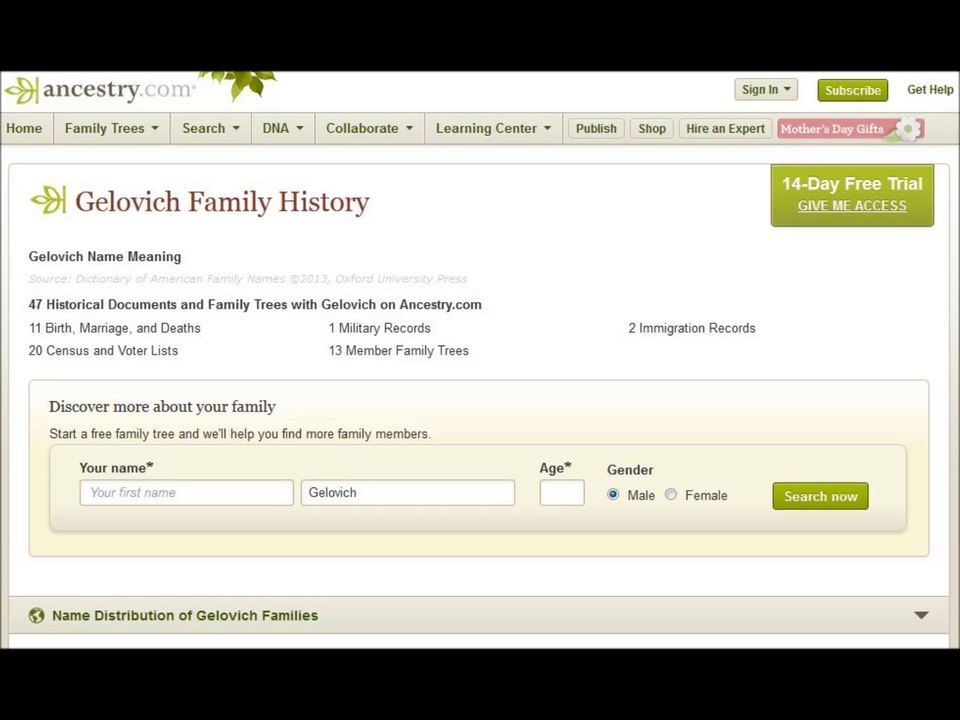
Task: Open the Shop page
Action: tap(651, 129)
